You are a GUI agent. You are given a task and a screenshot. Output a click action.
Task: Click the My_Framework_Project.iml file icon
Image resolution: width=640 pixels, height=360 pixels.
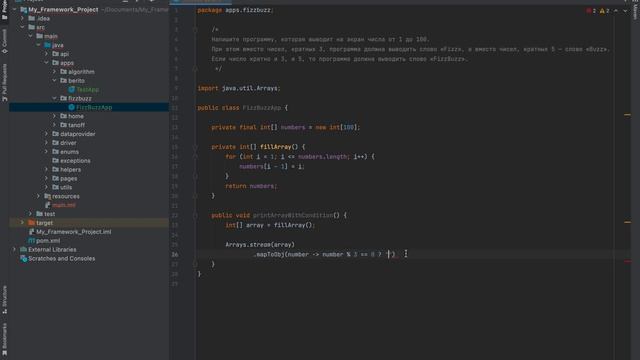31,232
